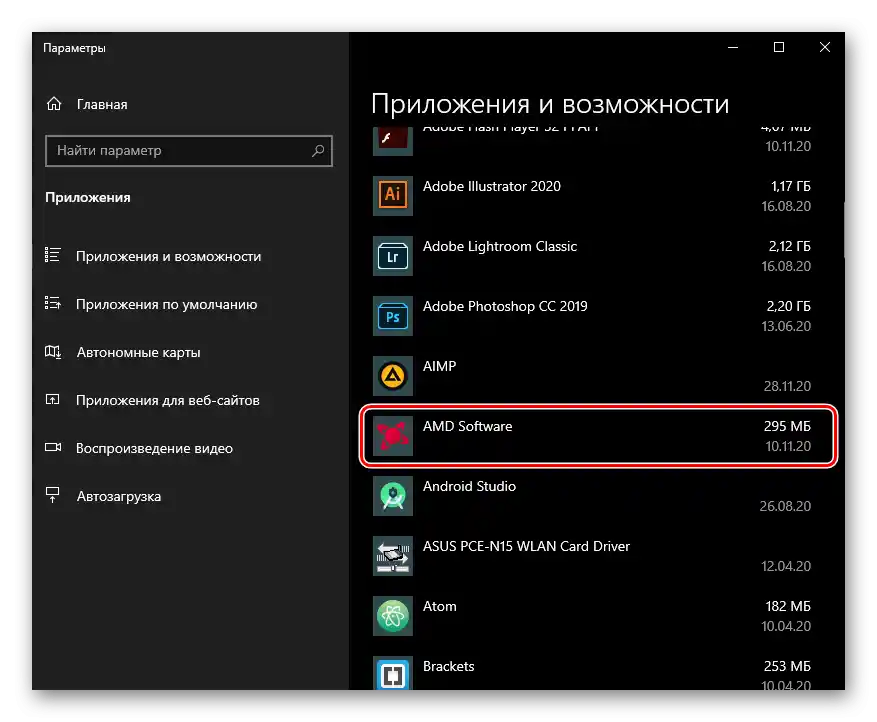Click the 295 МБ size value
877x722 pixels.
click(787, 426)
